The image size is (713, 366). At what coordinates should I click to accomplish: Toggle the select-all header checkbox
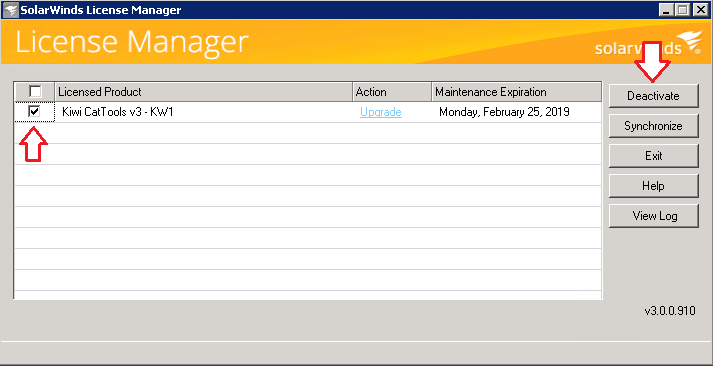coord(35,92)
